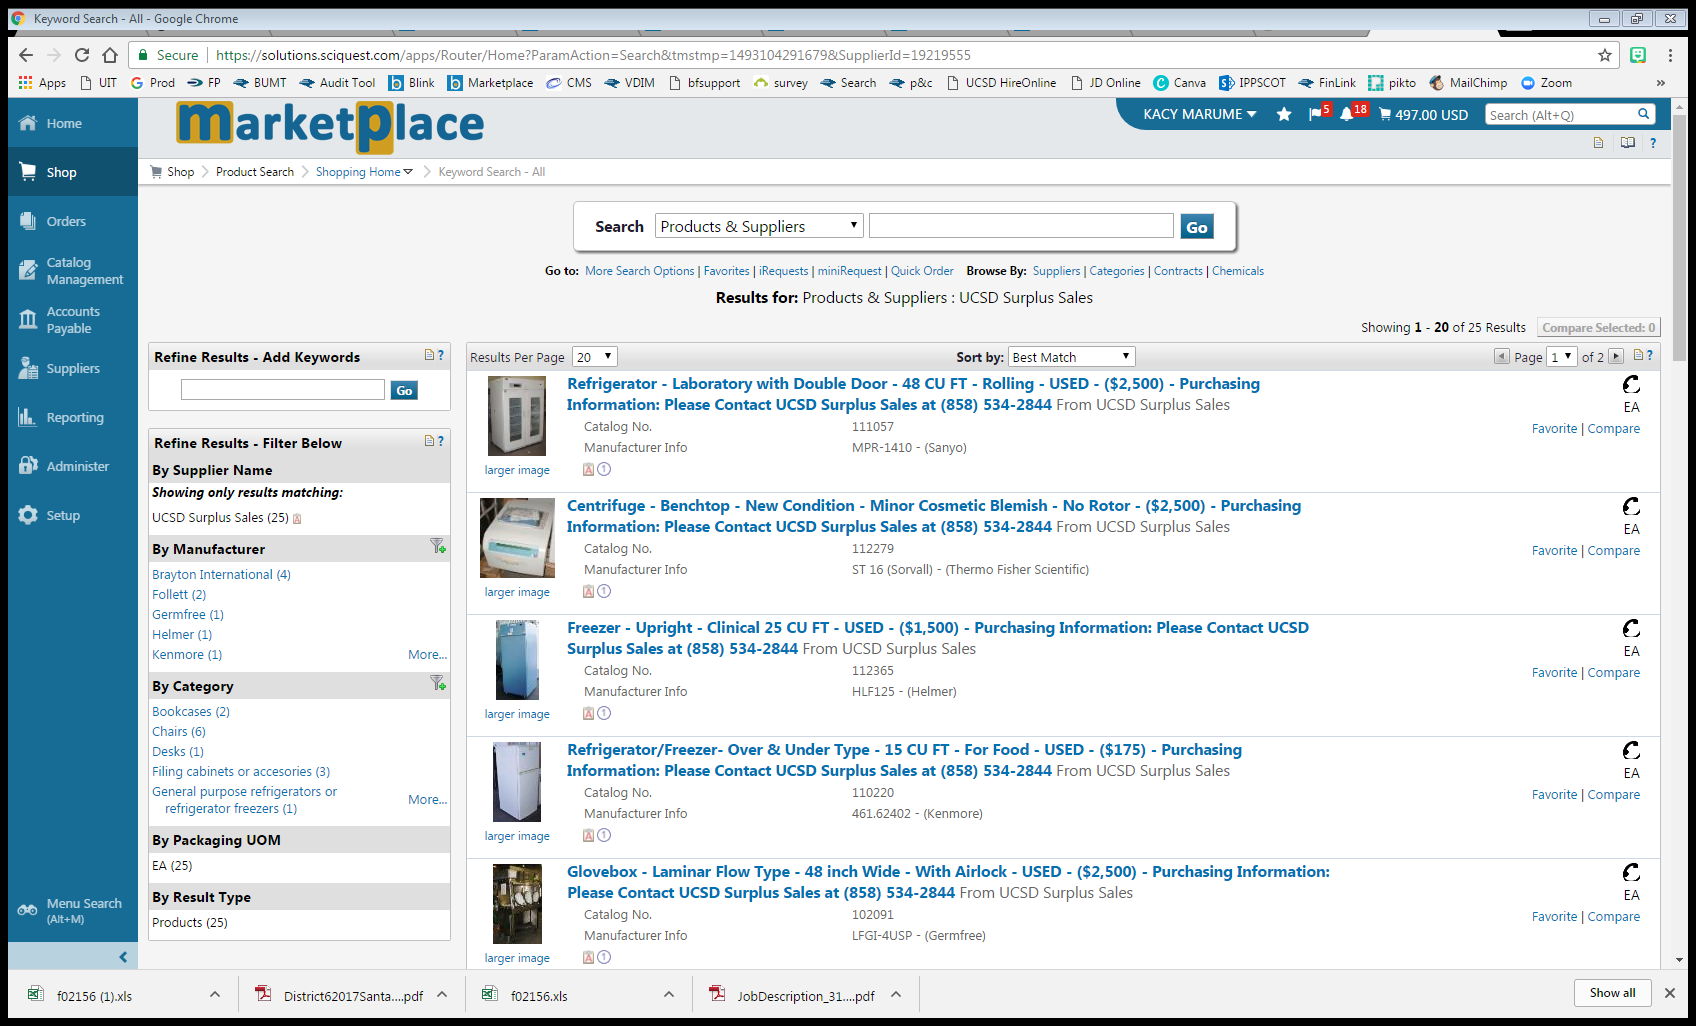Browse by Chemicals link
The image size is (1696, 1026).
(1238, 271)
